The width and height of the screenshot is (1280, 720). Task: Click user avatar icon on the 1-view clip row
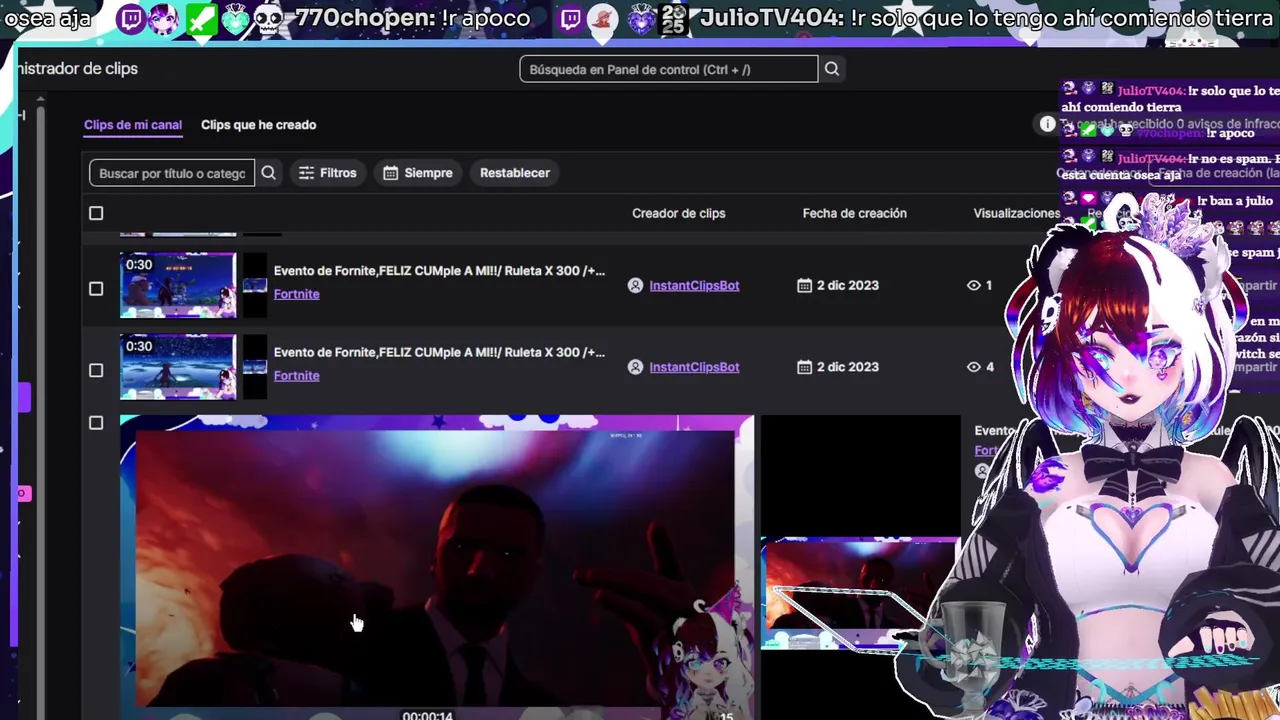(x=635, y=285)
